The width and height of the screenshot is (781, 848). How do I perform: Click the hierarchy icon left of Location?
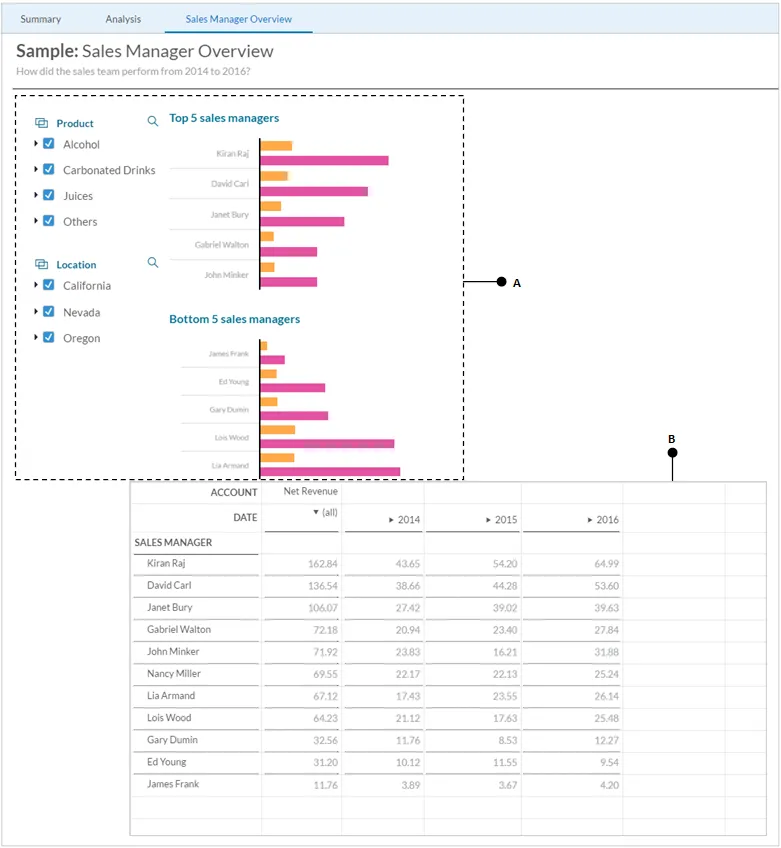(x=41, y=264)
